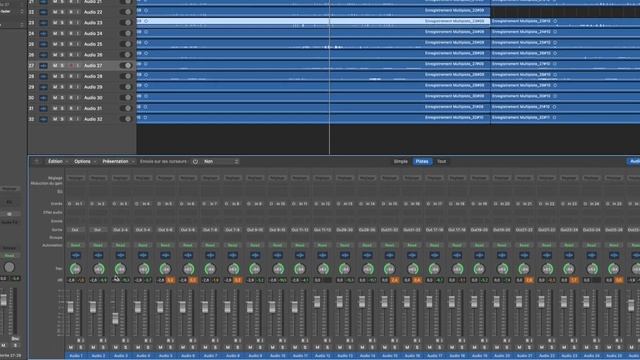Viewport: 640px width, 360px height.
Task: Click the Audio 17 mixer channel waveform icon
Action: click(x=435, y=256)
